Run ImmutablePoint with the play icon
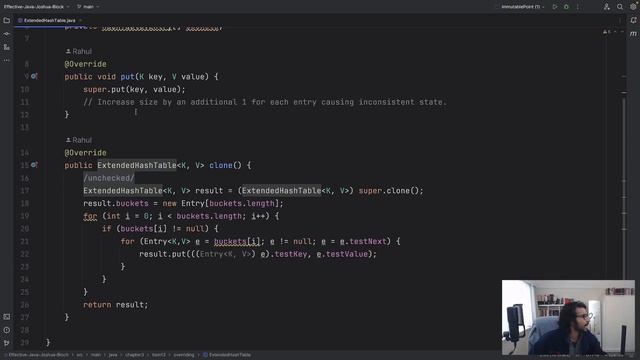 point(555,7)
